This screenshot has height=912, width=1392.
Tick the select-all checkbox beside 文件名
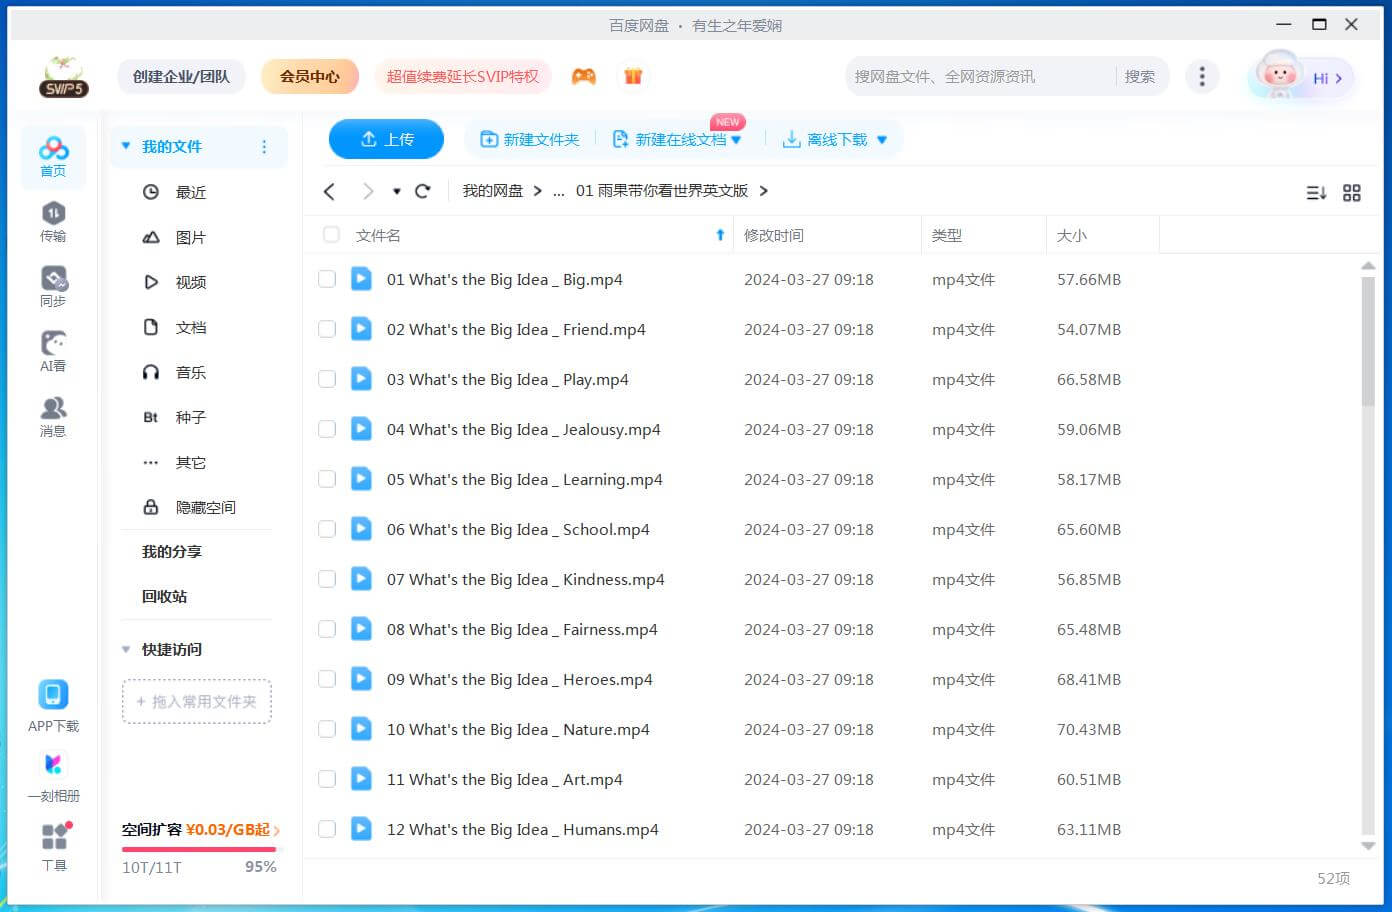[x=331, y=235]
